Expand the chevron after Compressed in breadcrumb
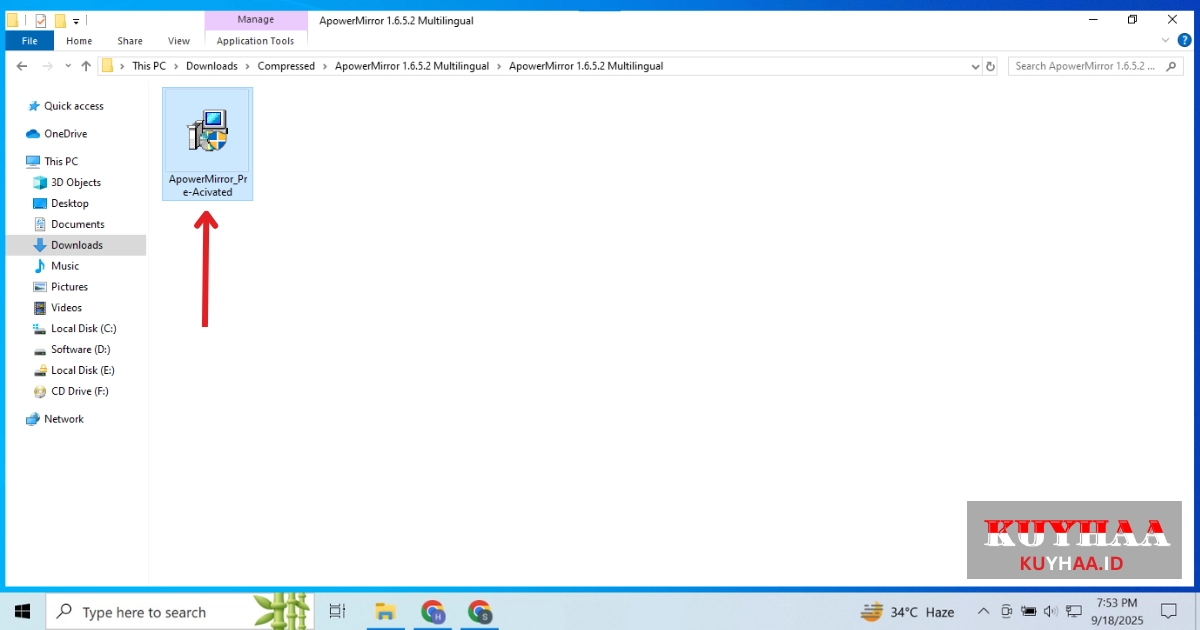 point(324,66)
